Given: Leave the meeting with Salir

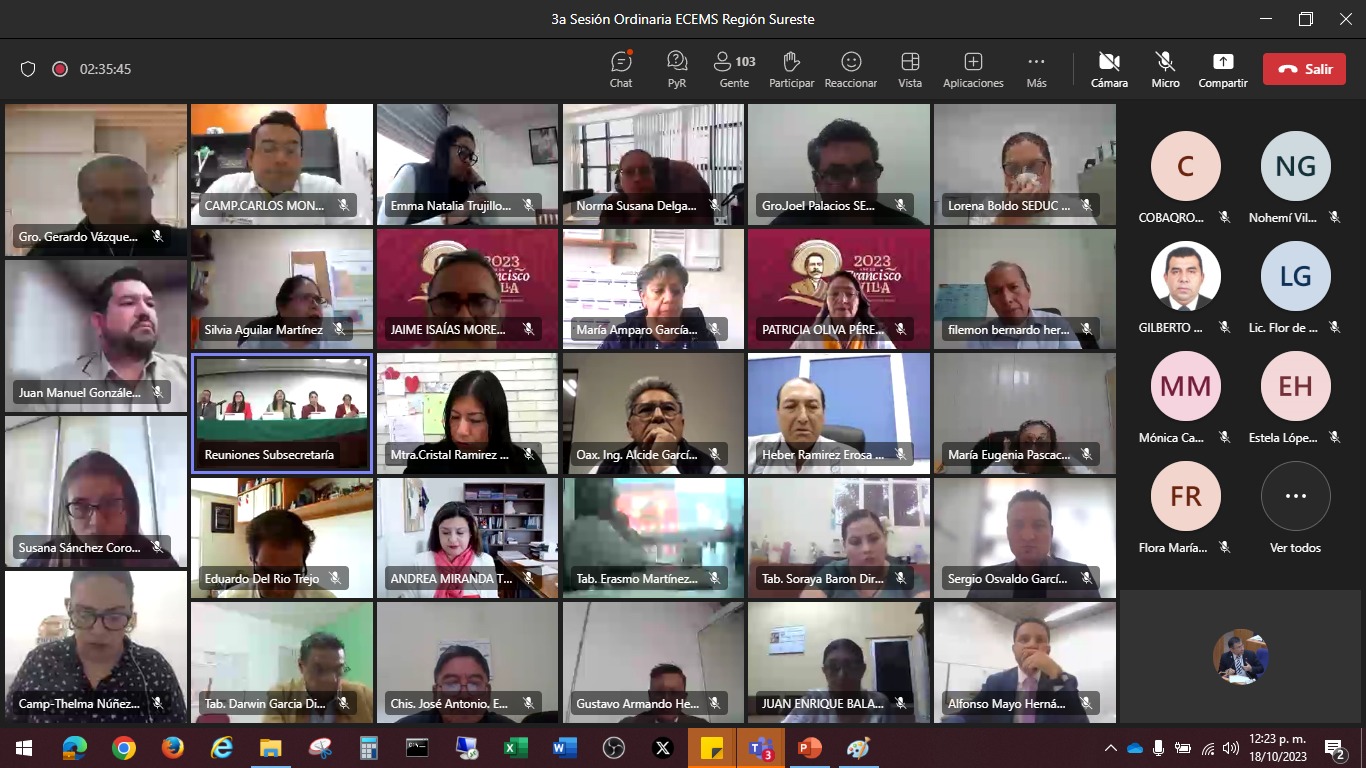Looking at the screenshot, I should pyautogui.click(x=1303, y=69).
